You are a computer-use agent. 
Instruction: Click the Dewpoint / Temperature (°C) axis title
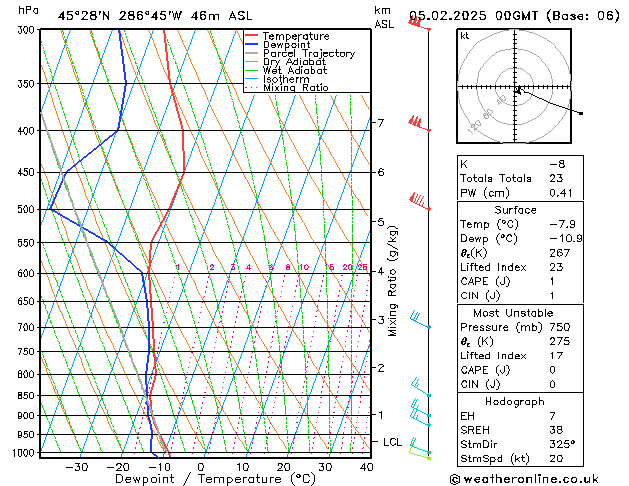click(215, 479)
